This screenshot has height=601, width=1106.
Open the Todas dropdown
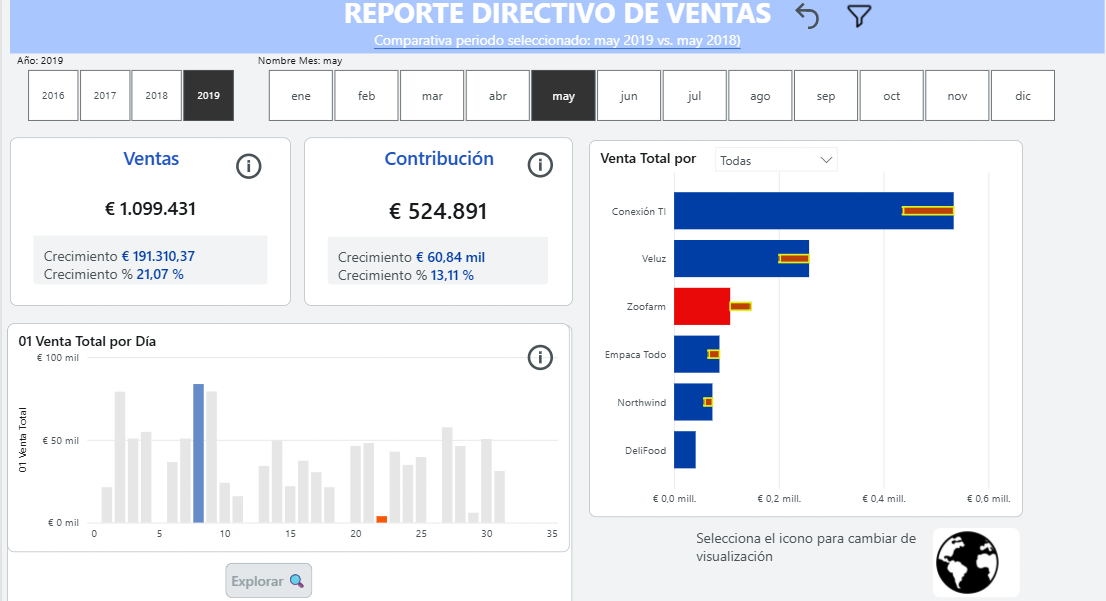776,160
